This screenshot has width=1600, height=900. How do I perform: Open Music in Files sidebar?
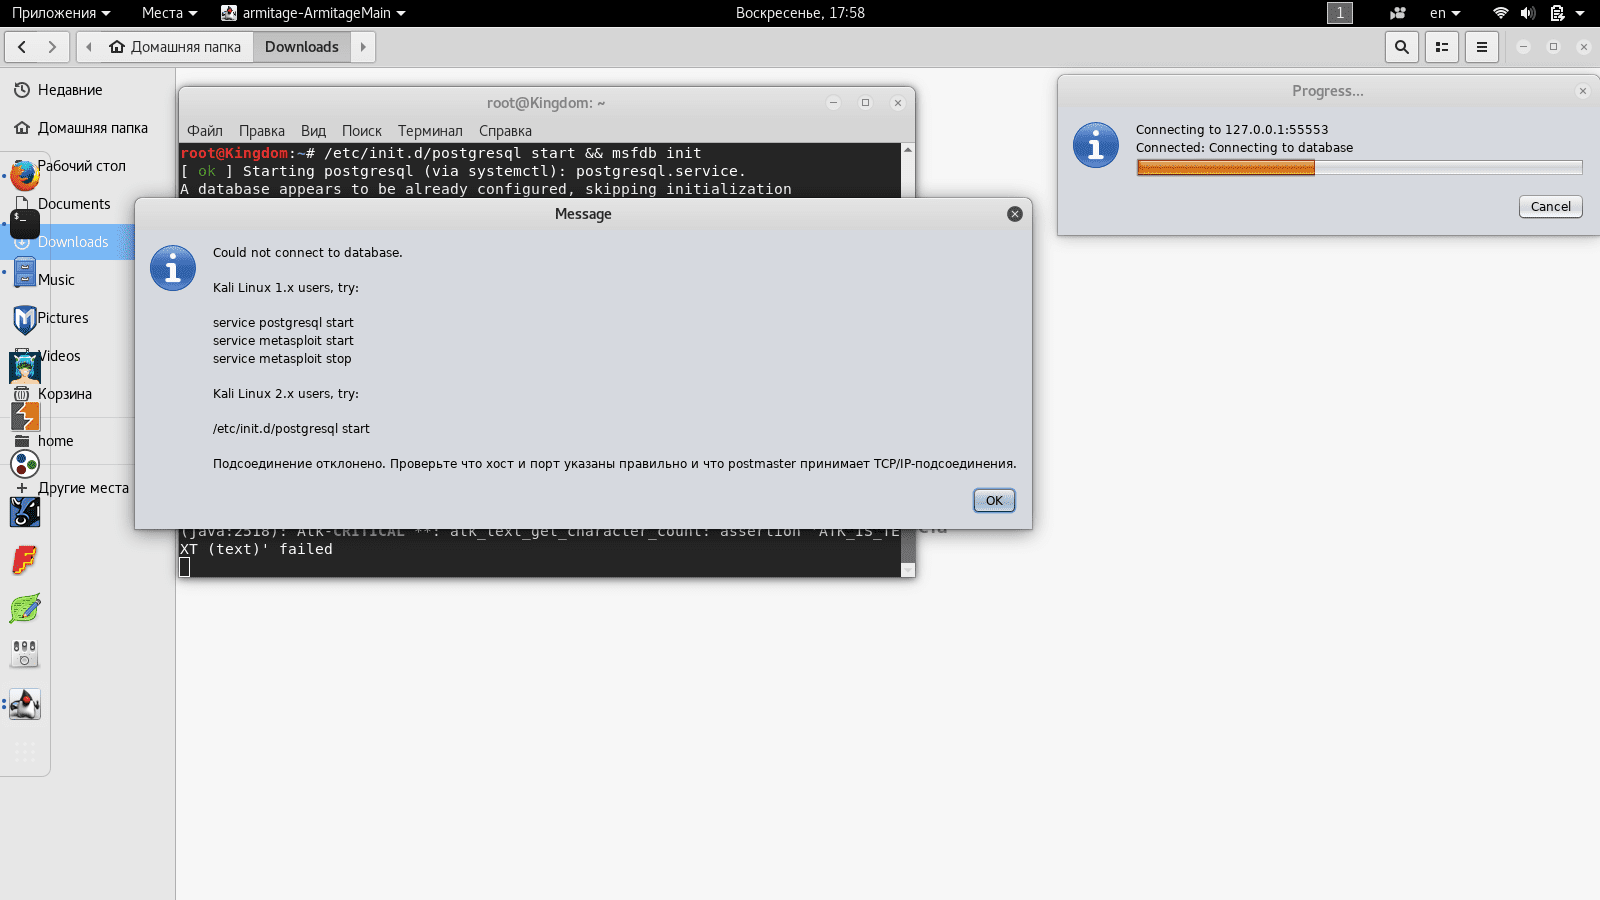(56, 280)
